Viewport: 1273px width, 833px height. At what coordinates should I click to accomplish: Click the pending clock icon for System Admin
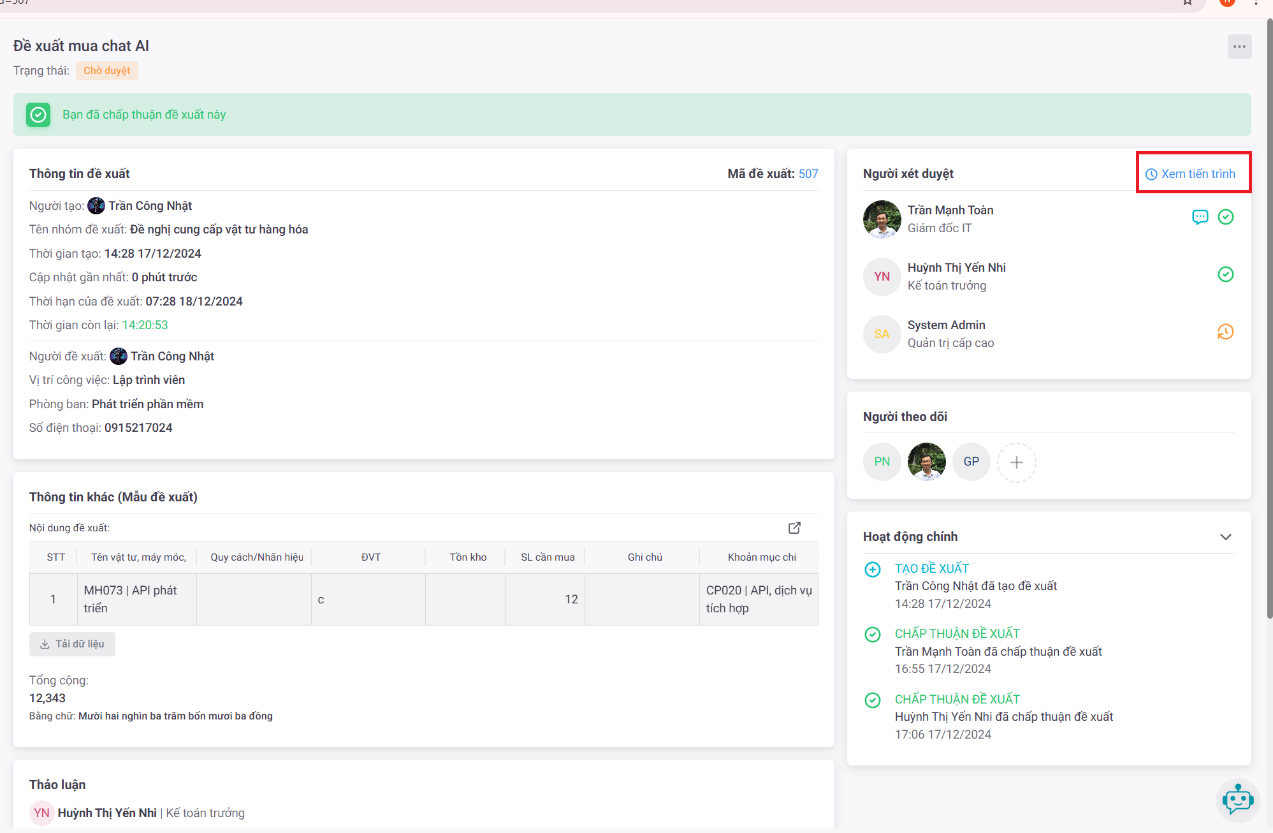(x=1225, y=332)
